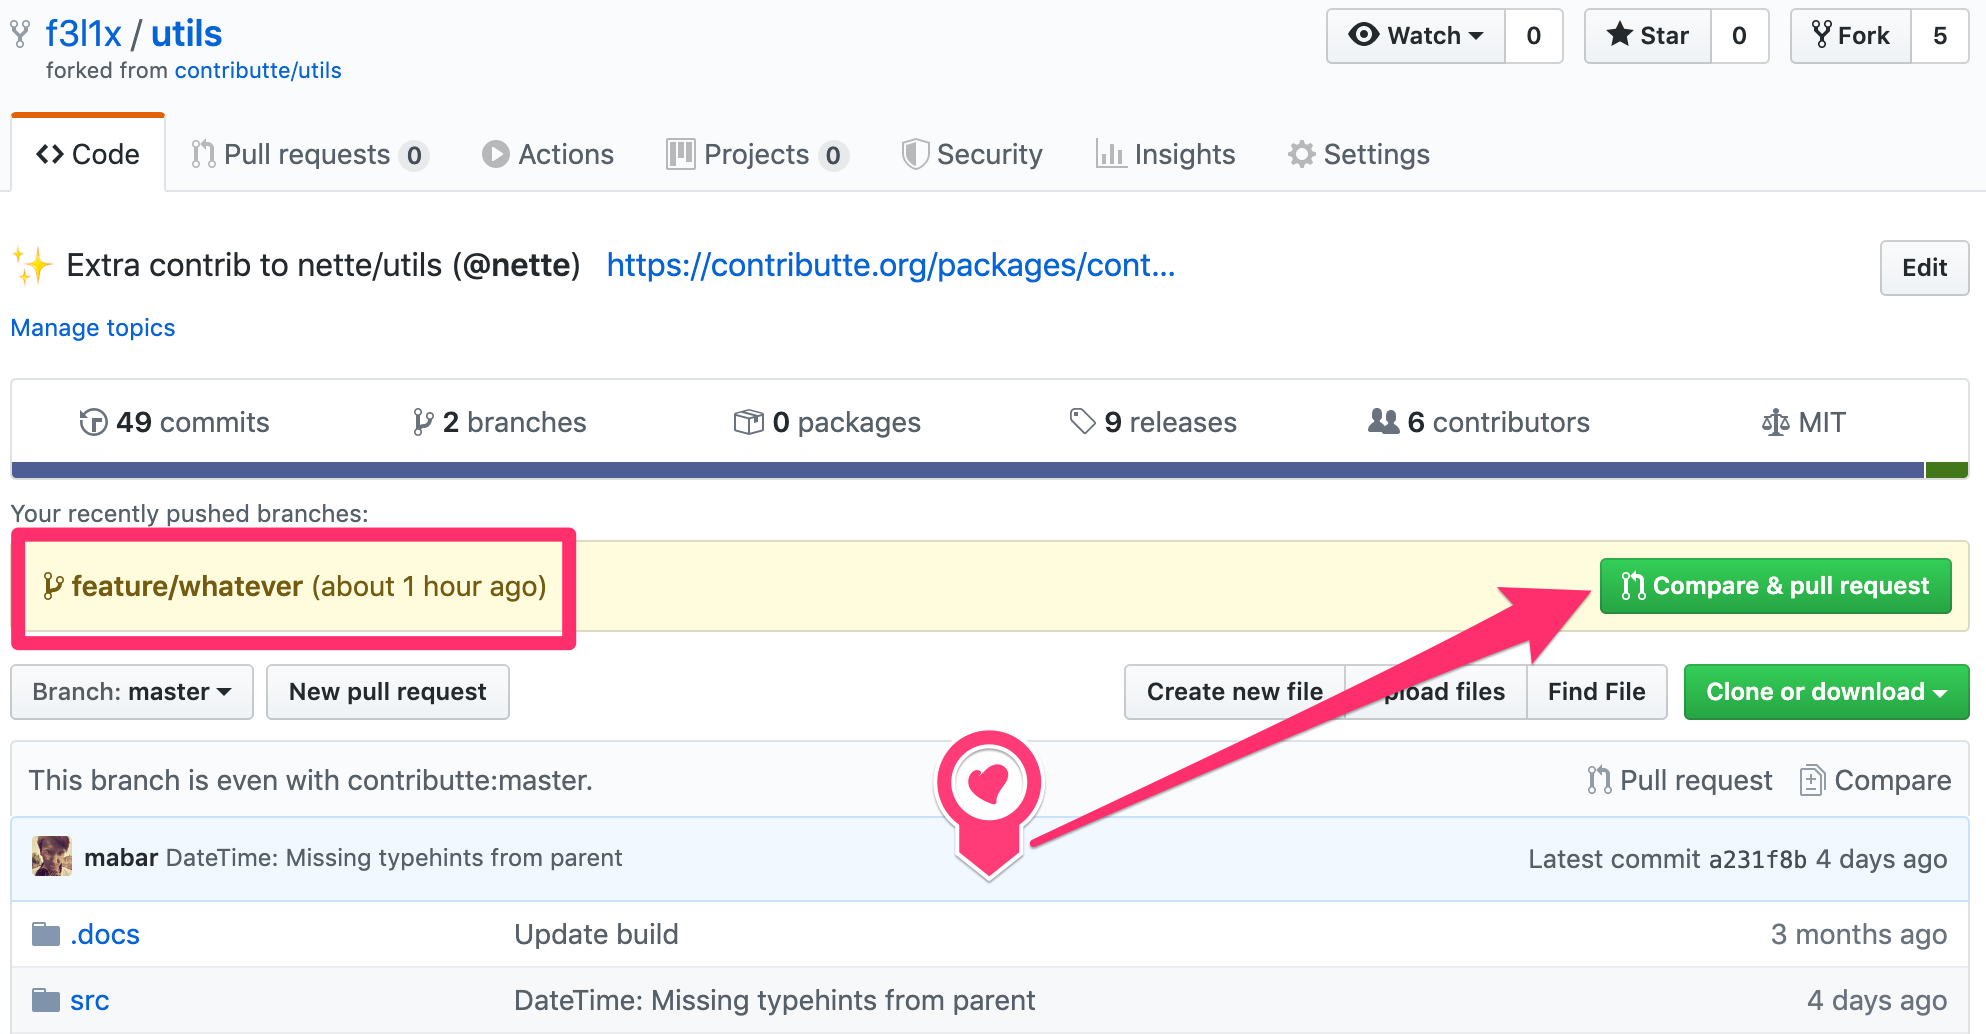Image resolution: width=1986 pixels, height=1034 pixels.
Task: Expand the Clone or download dropdown
Action: pos(1826,692)
